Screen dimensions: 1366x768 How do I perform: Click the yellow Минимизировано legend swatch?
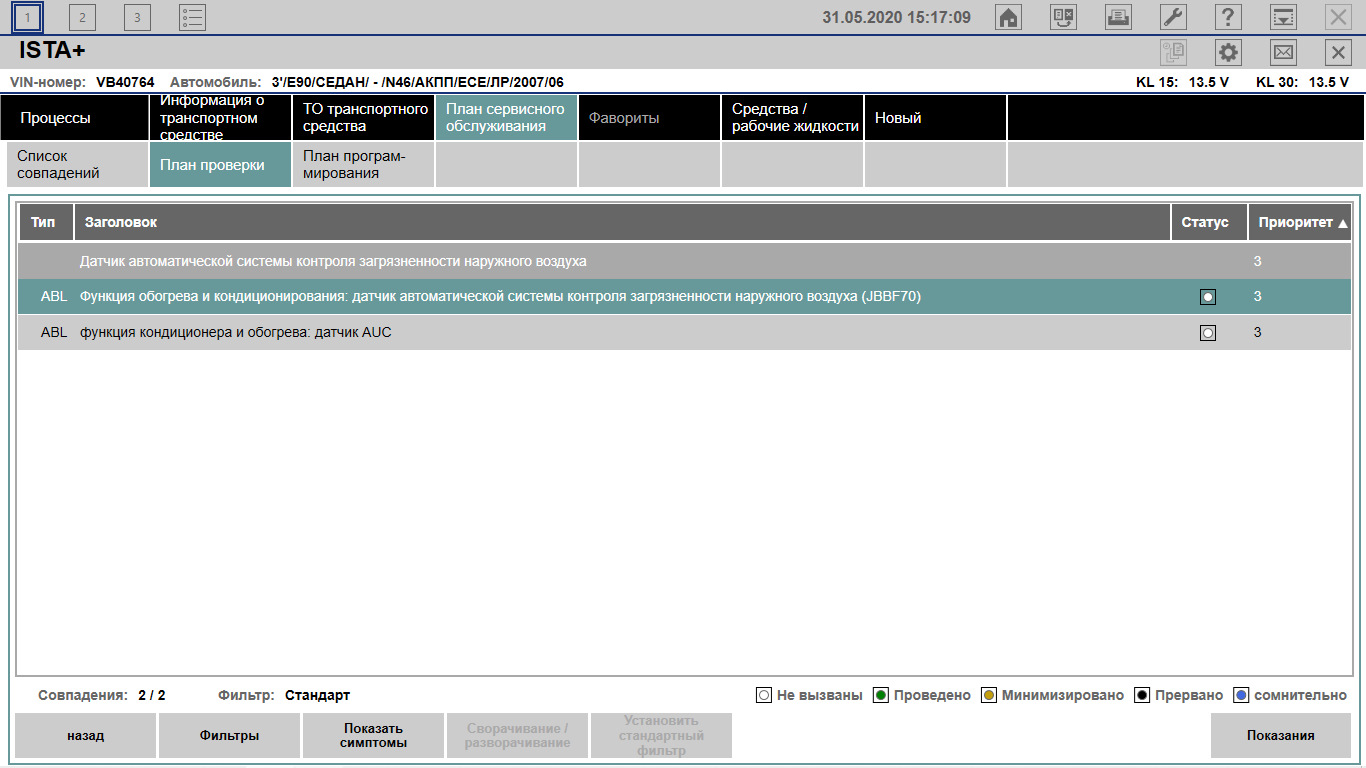pyautogui.click(x=989, y=695)
